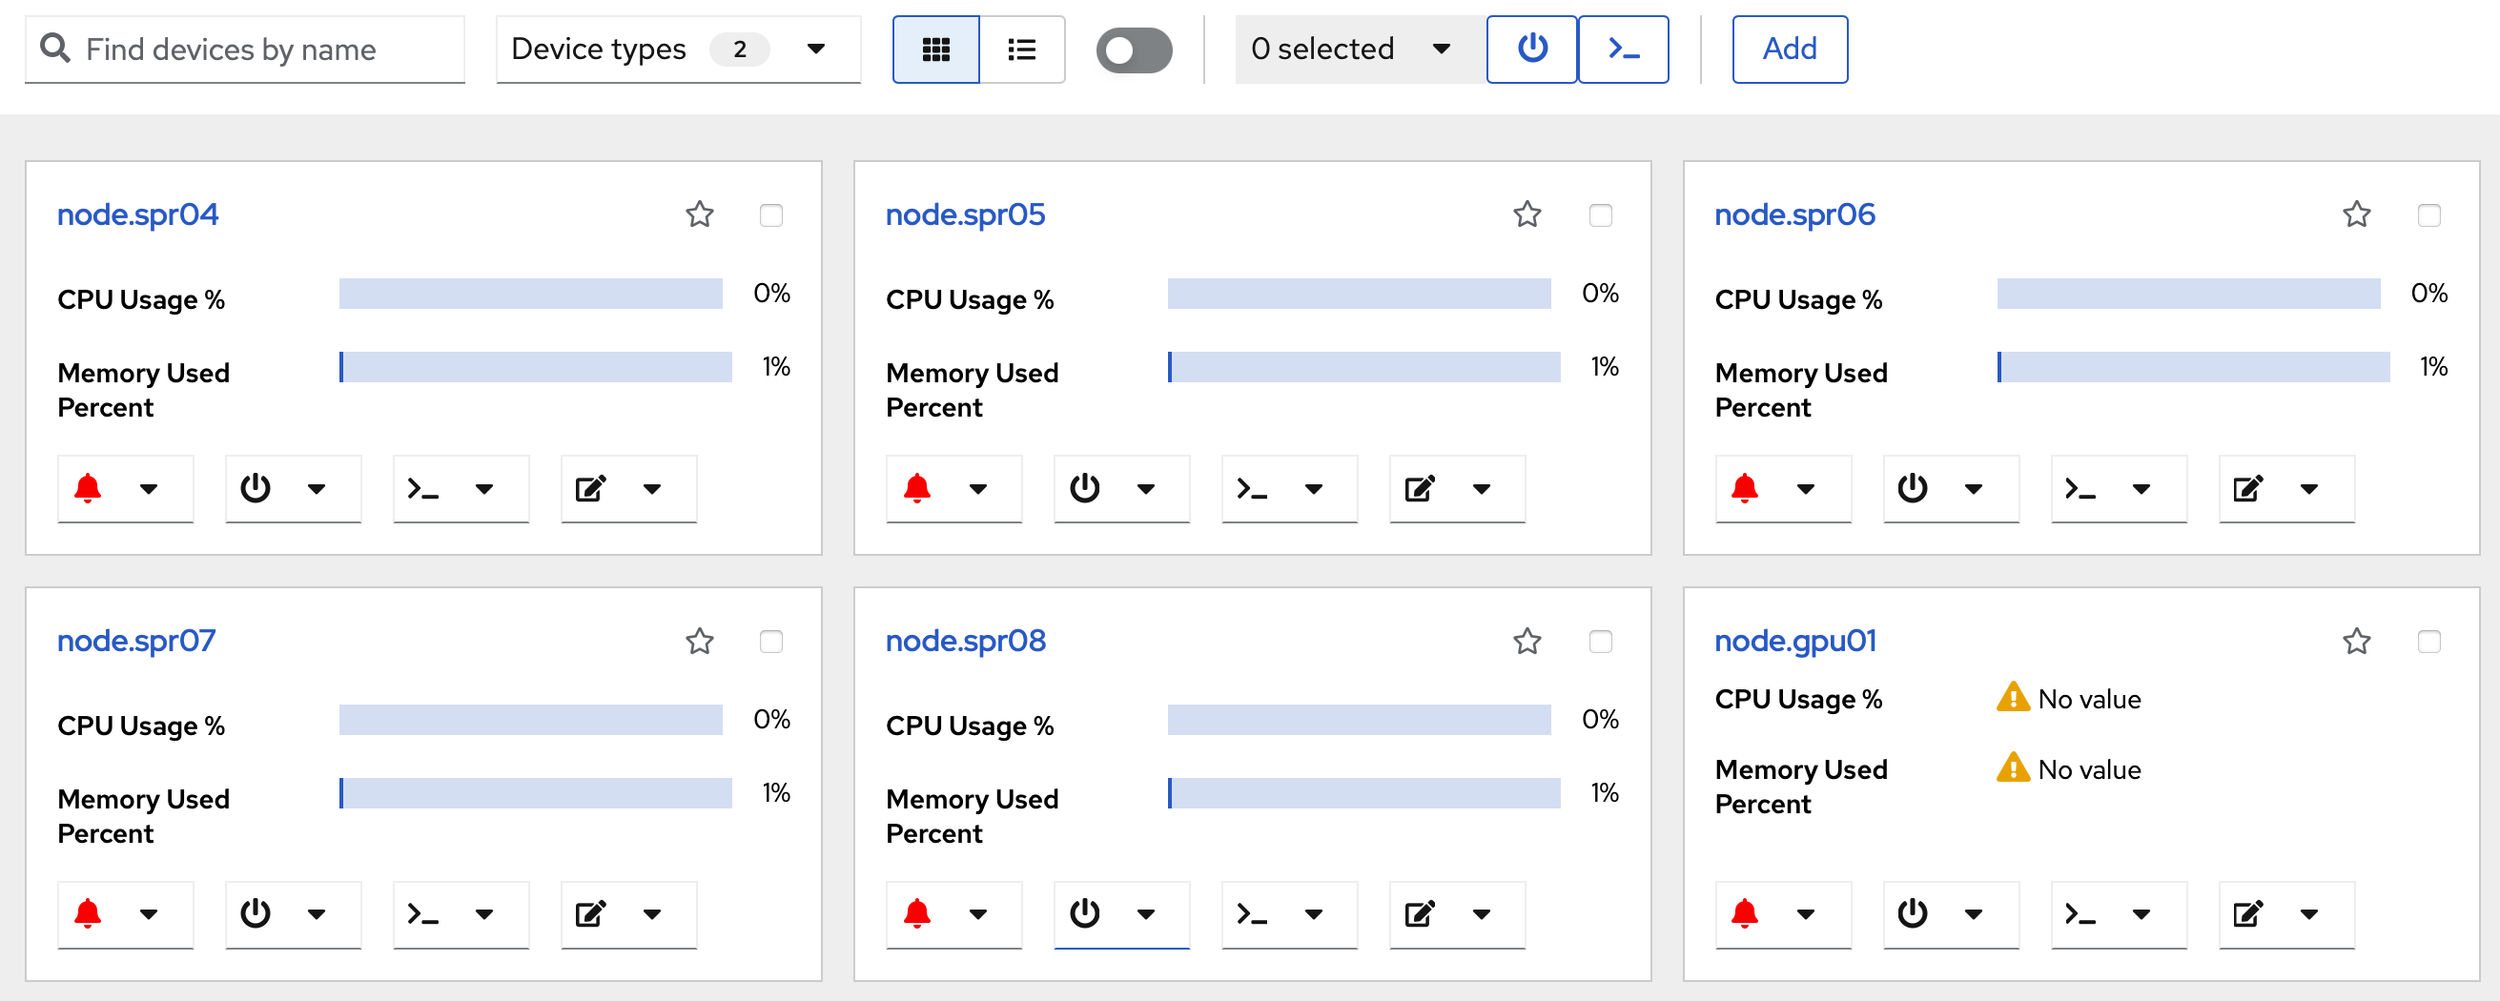Add node.spr08 to favorites
2500x1001 pixels.
point(1527,641)
